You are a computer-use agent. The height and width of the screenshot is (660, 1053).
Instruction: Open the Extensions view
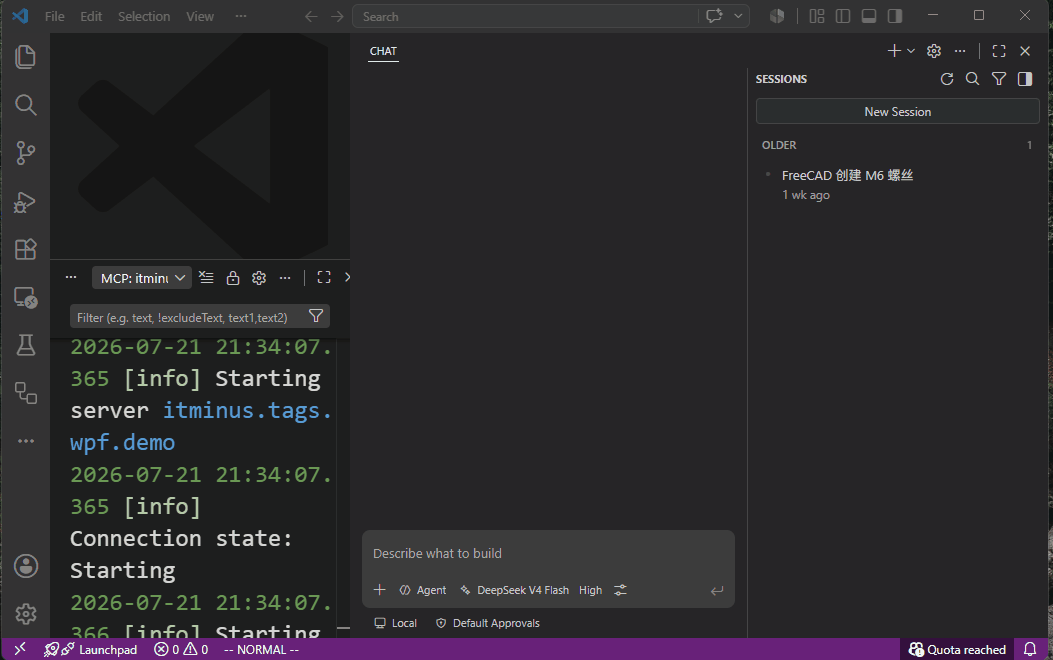26,249
